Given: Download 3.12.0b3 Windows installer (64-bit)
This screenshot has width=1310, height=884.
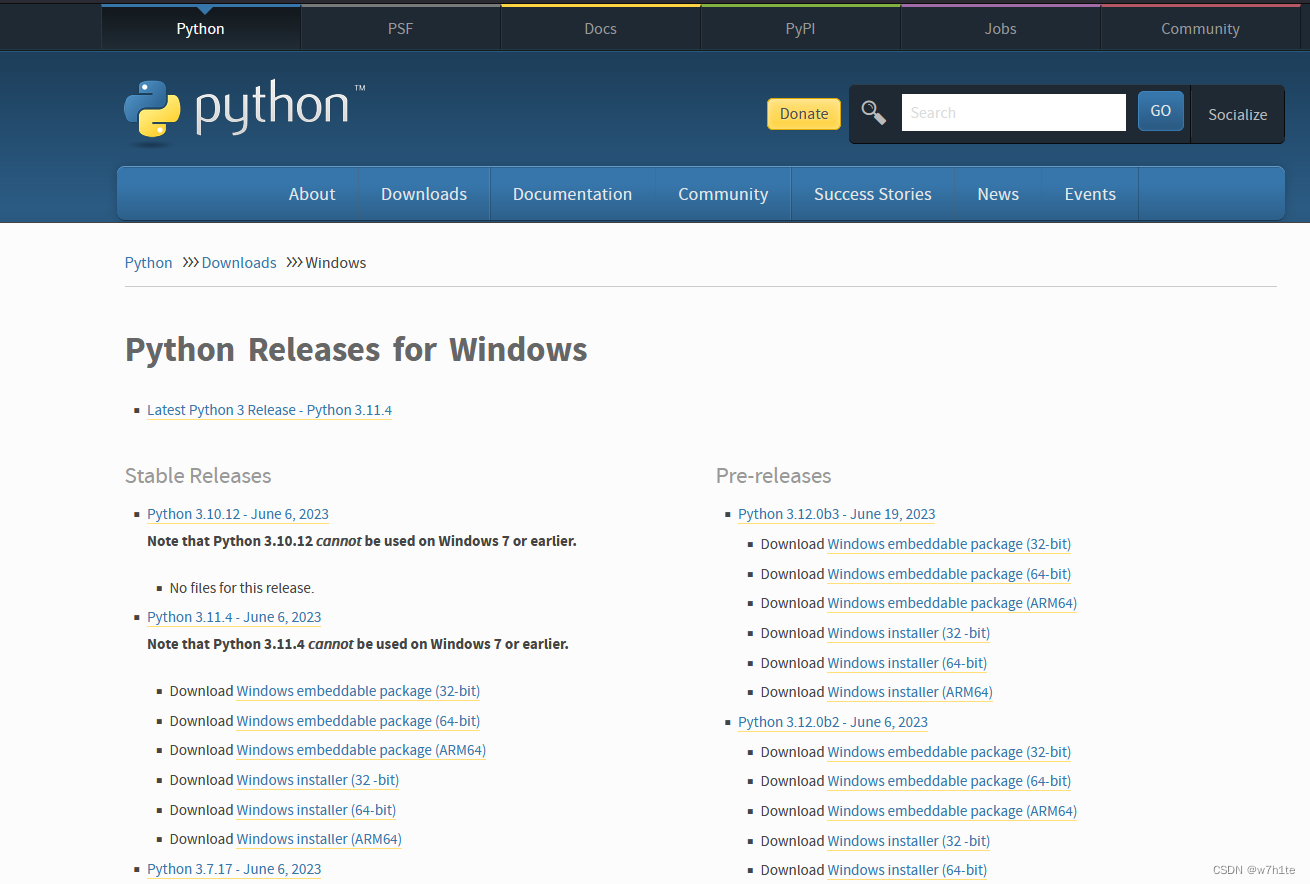Looking at the screenshot, I should coord(907,663).
